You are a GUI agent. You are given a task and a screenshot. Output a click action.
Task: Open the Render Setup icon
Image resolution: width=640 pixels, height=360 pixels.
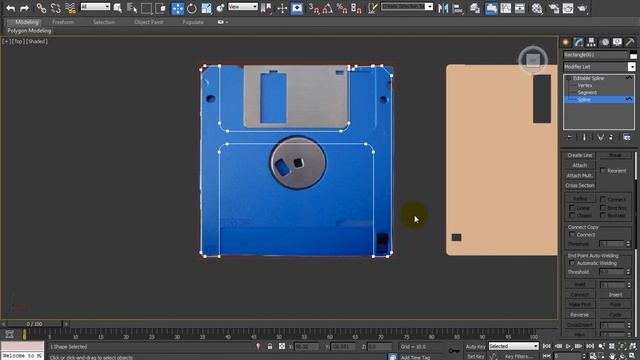point(553,8)
